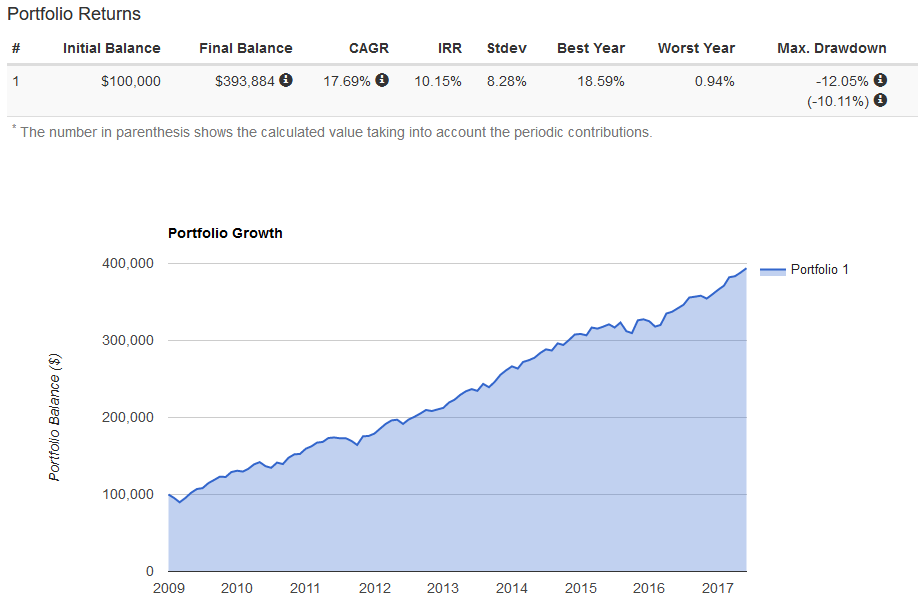Image resolution: width=918 pixels, height=603 pixels.
Task: Click the Worst Year column header
Action: (x=696, y=48)
